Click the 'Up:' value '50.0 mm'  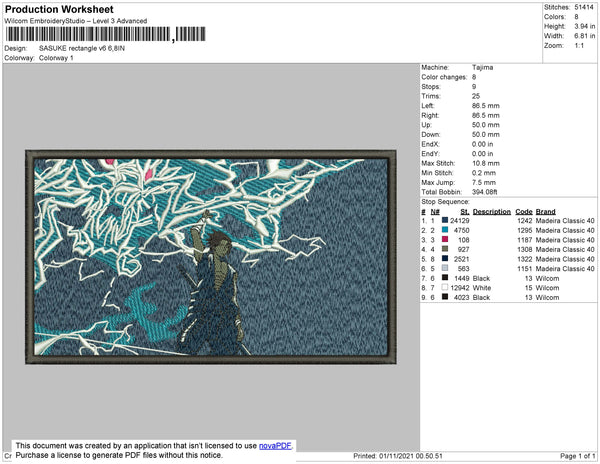486,125
